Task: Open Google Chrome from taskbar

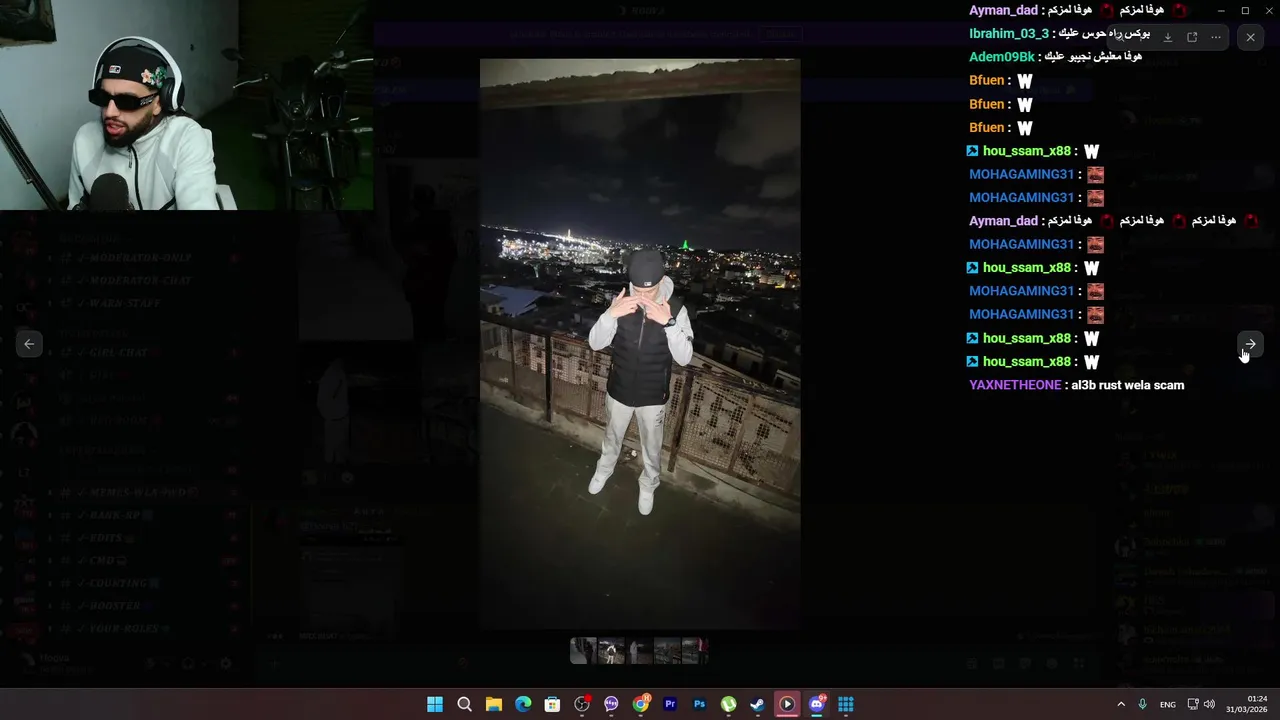Action: tap(641, 704)
